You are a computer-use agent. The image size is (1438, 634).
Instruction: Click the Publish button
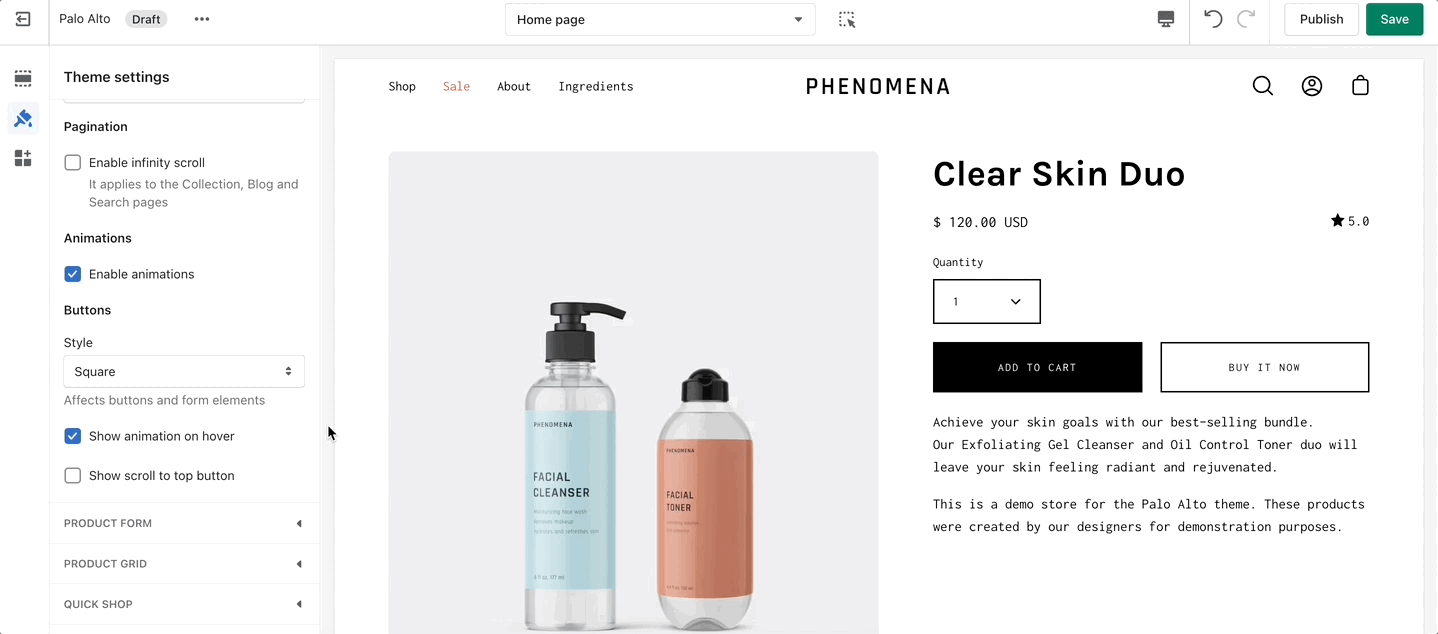(x=1321, y=19)
